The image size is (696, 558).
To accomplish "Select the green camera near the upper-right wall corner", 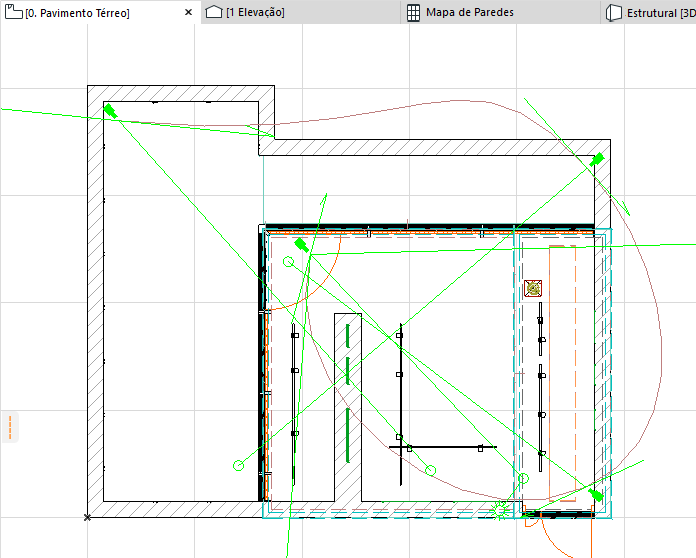I will pyautogui.click(x=597, y=159).
